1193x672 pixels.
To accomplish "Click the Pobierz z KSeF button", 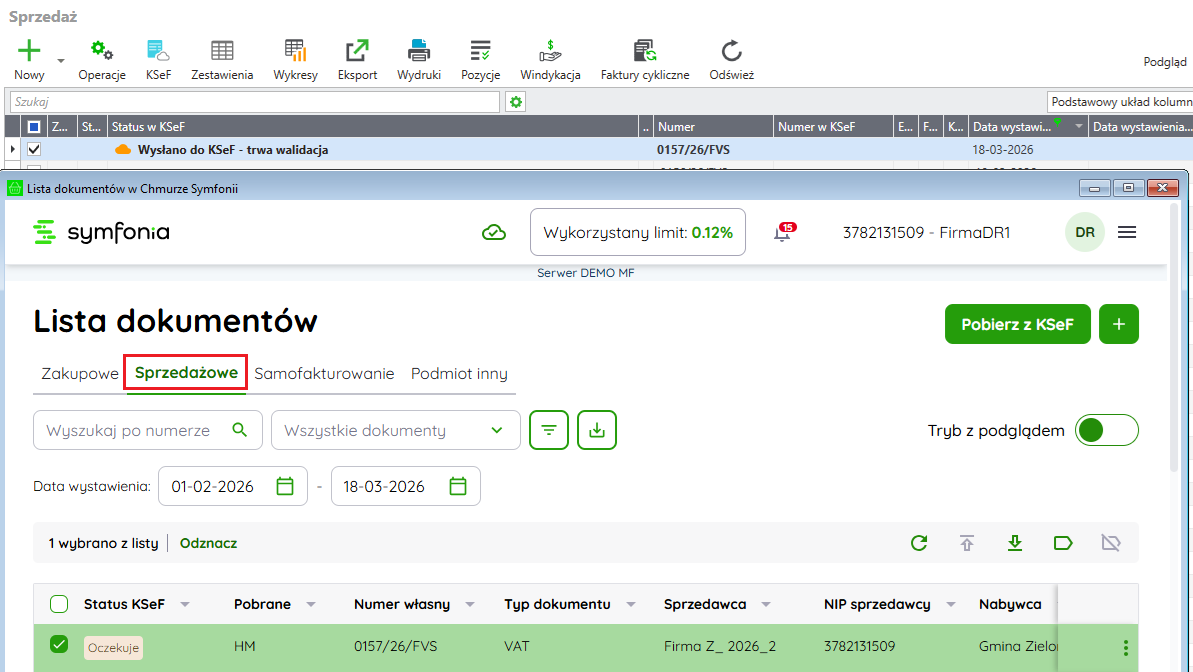I will [x=1017, y=324].
